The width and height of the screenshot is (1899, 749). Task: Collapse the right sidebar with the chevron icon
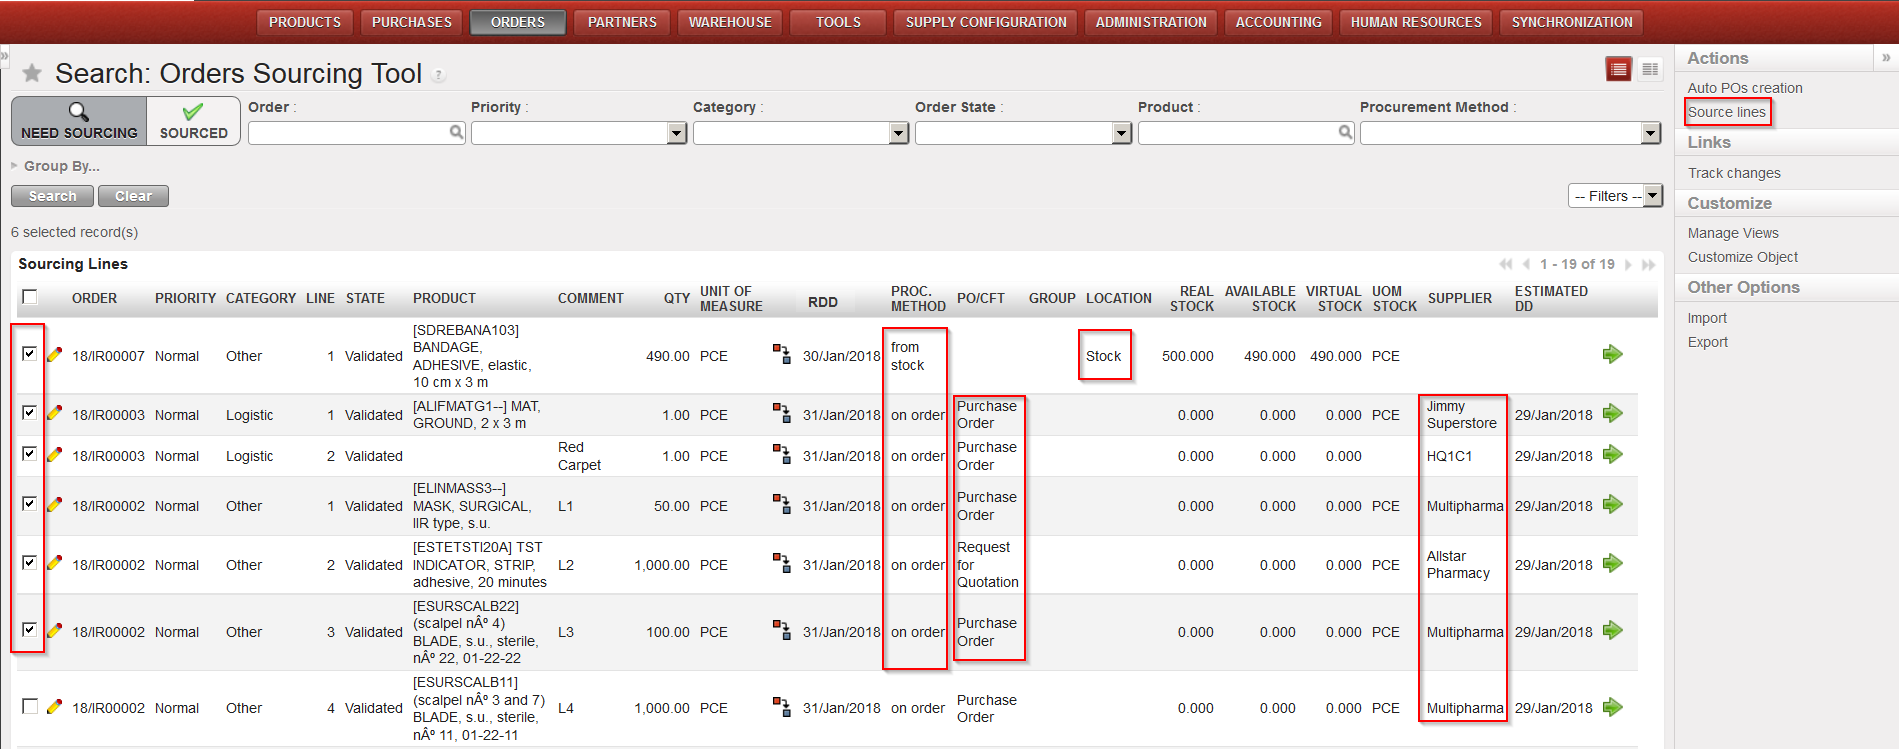(1886, 58)
